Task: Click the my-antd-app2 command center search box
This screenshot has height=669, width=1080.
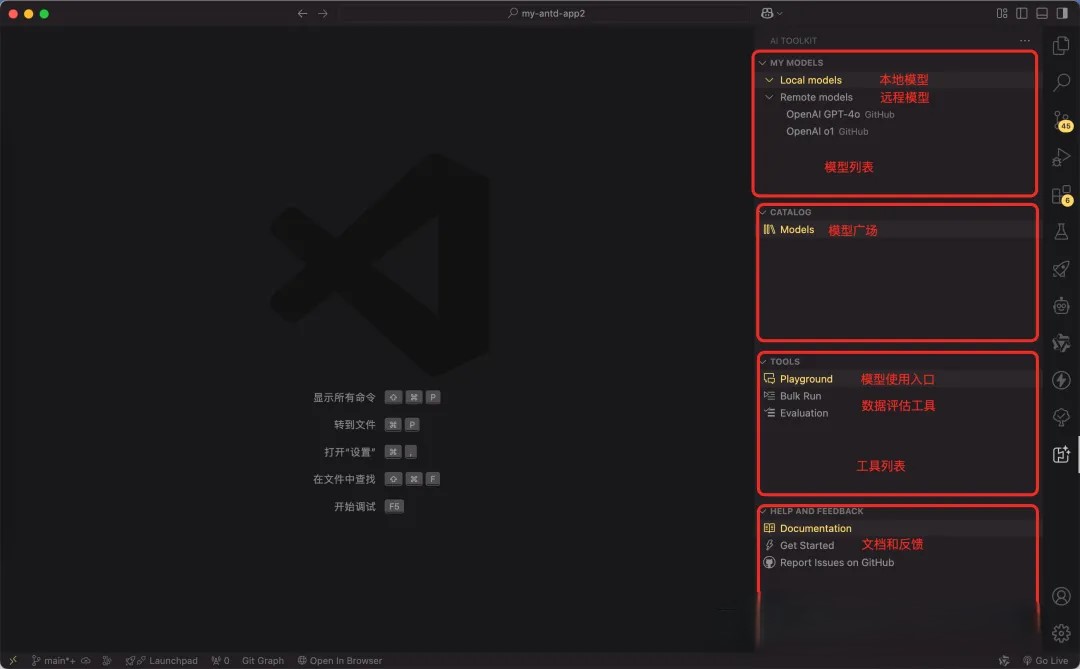Action: coord(546,13)
